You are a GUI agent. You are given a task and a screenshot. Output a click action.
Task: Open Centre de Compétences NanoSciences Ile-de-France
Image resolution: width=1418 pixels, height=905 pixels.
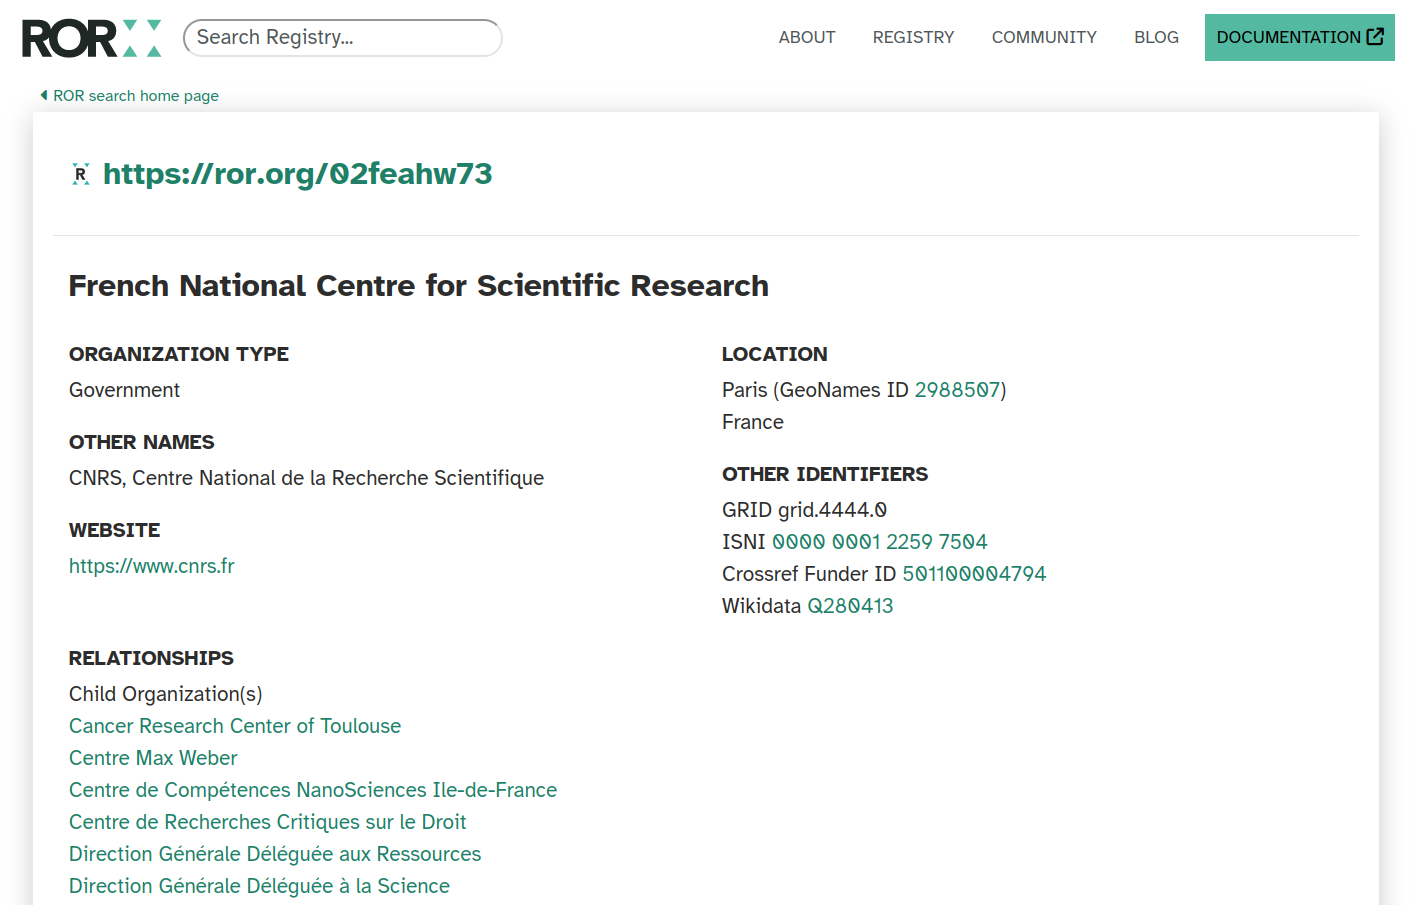[313, 790]
